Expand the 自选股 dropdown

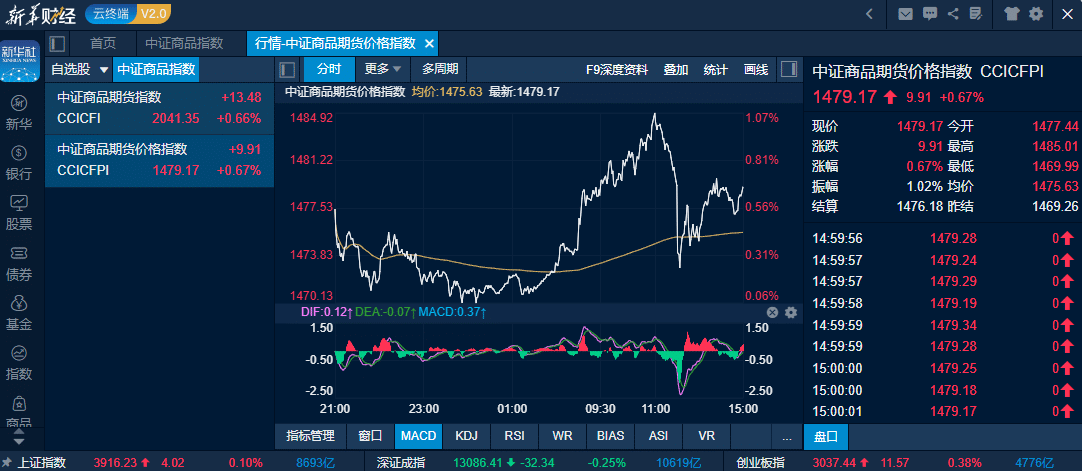coord(103,70)
